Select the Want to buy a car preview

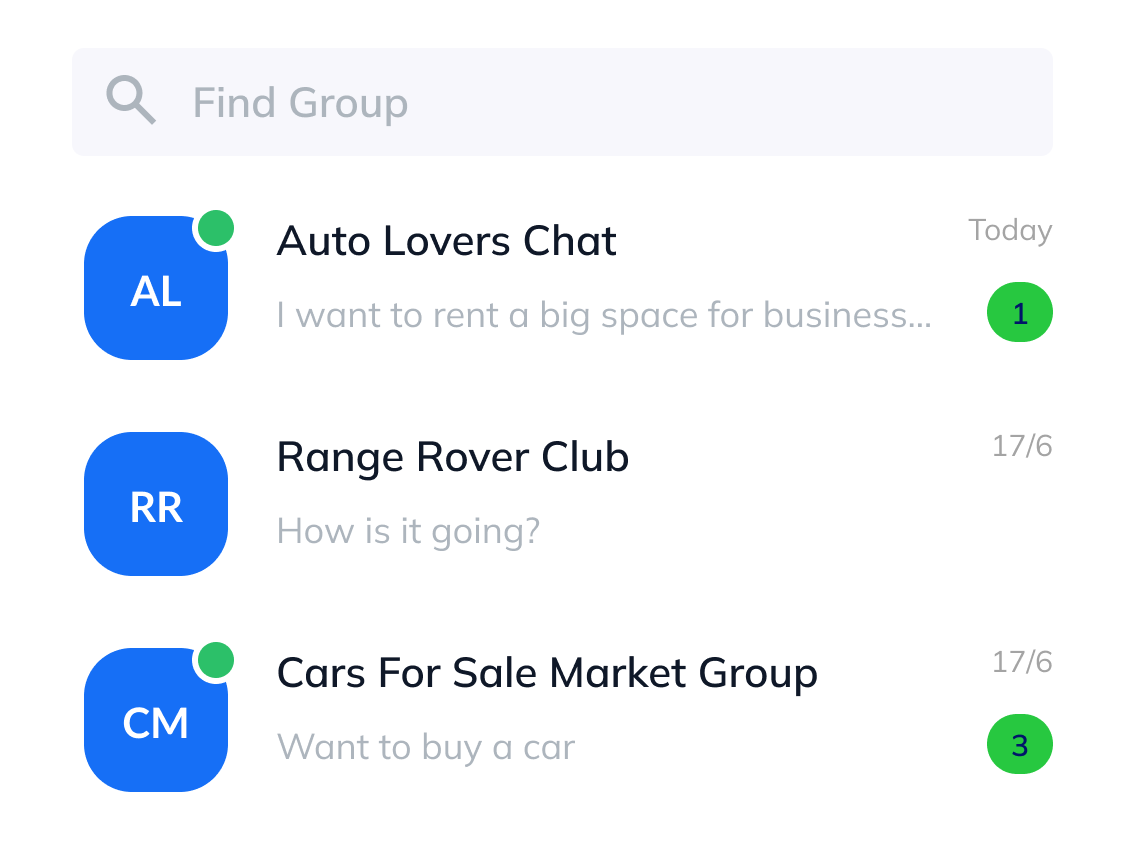click(426, 746)
